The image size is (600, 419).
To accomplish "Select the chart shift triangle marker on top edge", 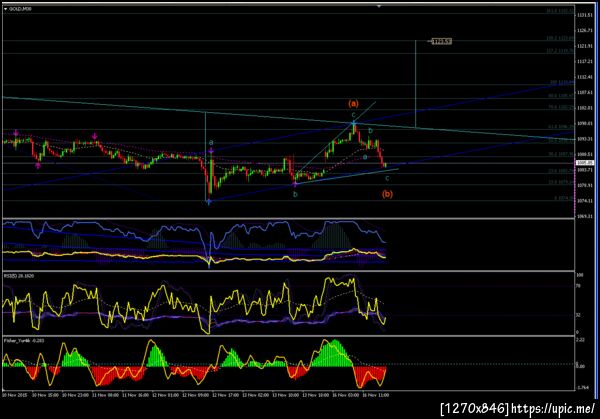I will click(379, 6).
